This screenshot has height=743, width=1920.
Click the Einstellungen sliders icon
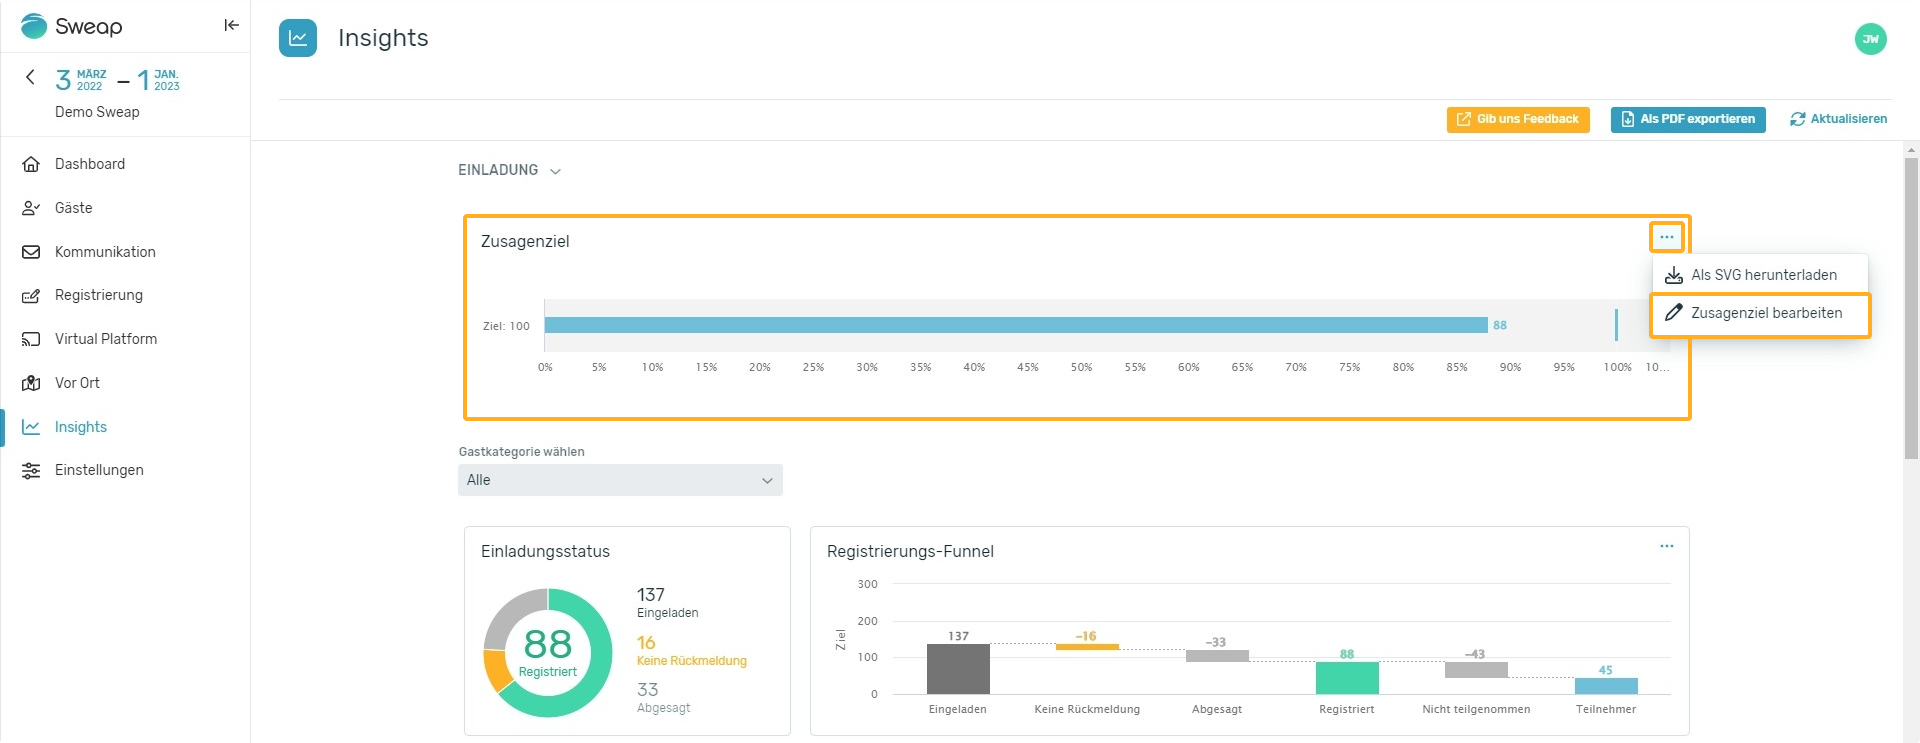31,471
